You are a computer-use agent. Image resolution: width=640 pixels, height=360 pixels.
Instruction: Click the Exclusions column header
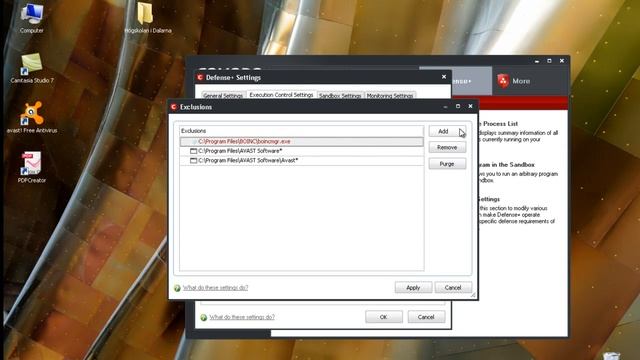pos(302,131)
